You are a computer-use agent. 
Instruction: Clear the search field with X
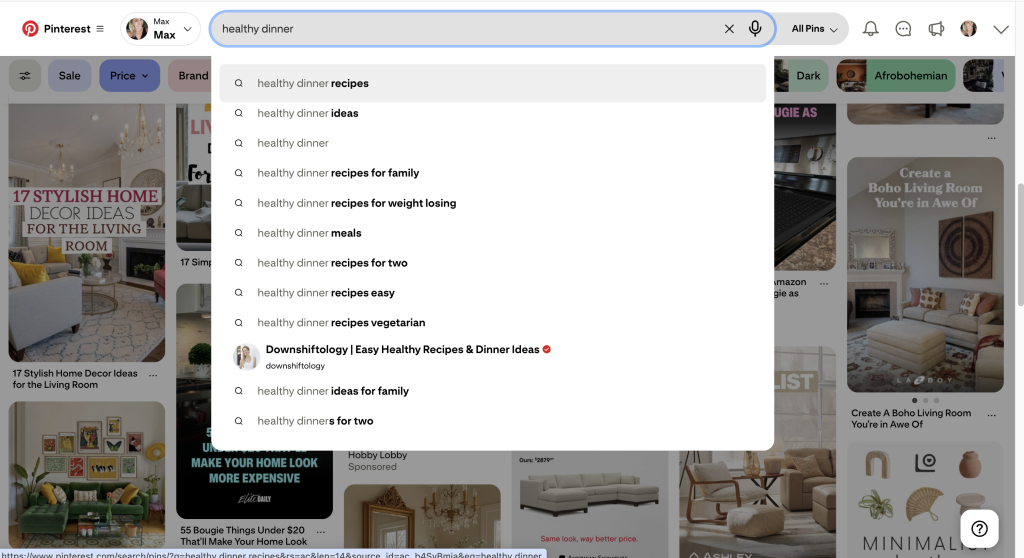click(729, 29)
